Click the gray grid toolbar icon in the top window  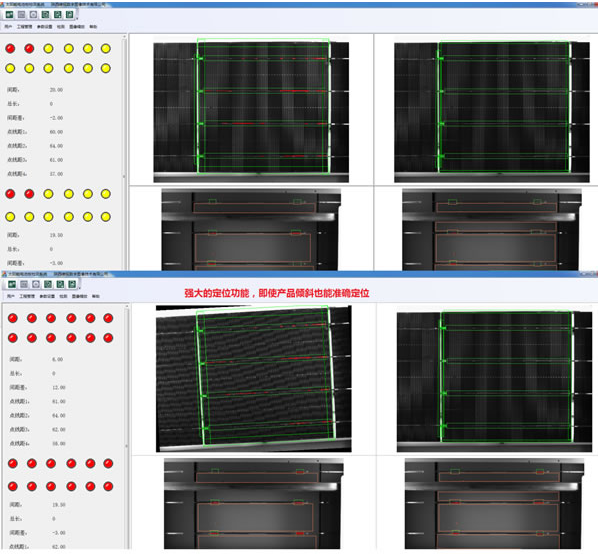coord(22,15)
